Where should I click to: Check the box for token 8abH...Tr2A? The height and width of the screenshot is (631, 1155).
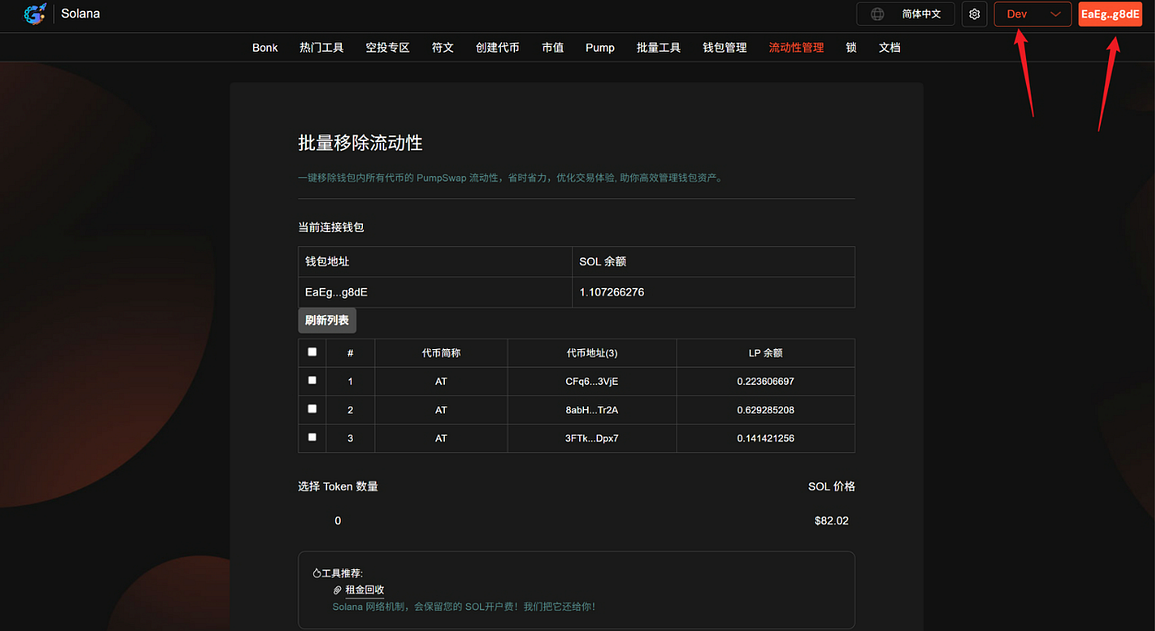[312, 409]
